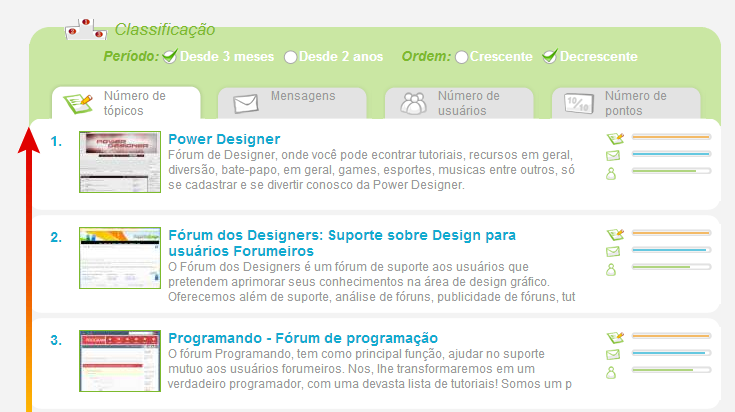Click topics icon in Fórum dos Designers row
Screen dimensions: 735x412
tap(615, 234)
